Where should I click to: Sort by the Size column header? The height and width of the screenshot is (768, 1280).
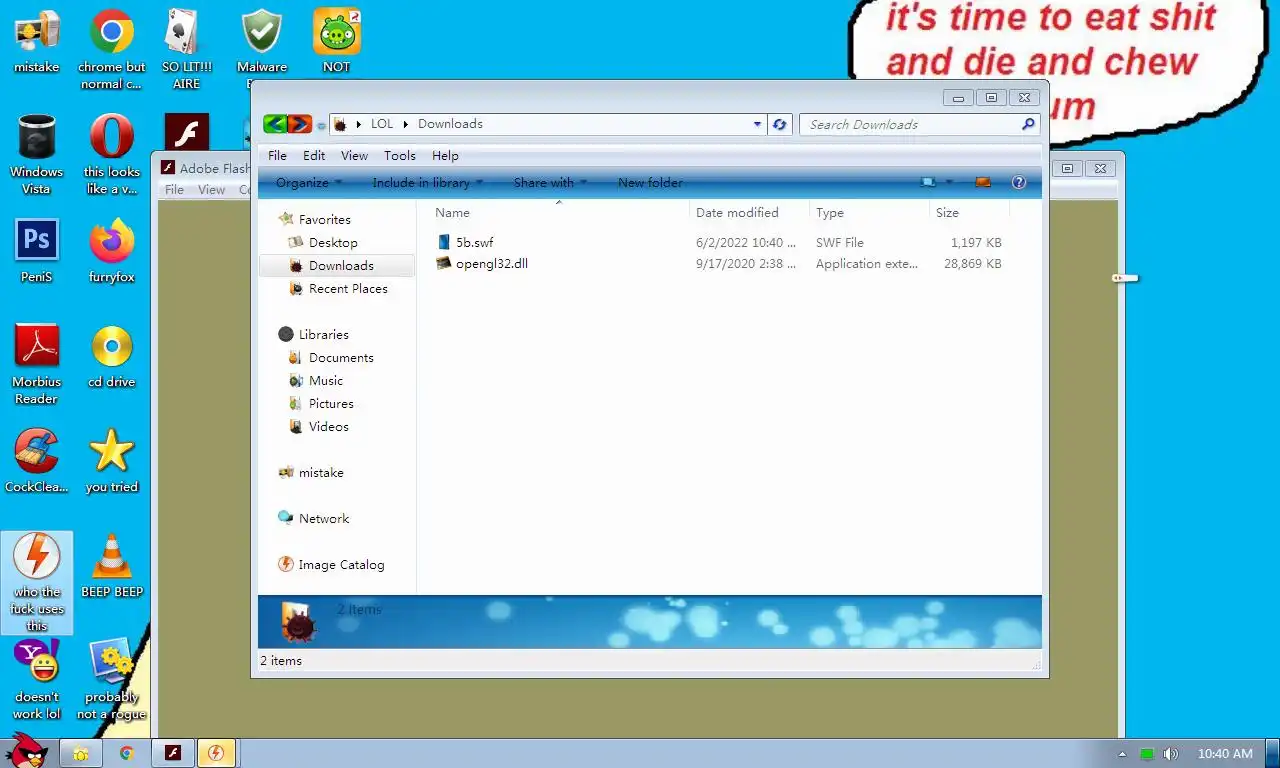coord(969,212)
